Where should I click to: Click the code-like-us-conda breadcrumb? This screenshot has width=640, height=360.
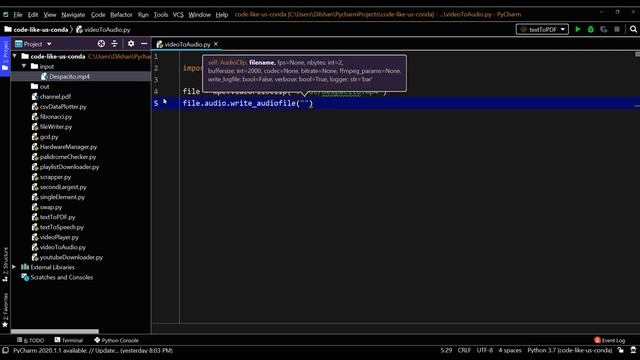click(40, 29)
